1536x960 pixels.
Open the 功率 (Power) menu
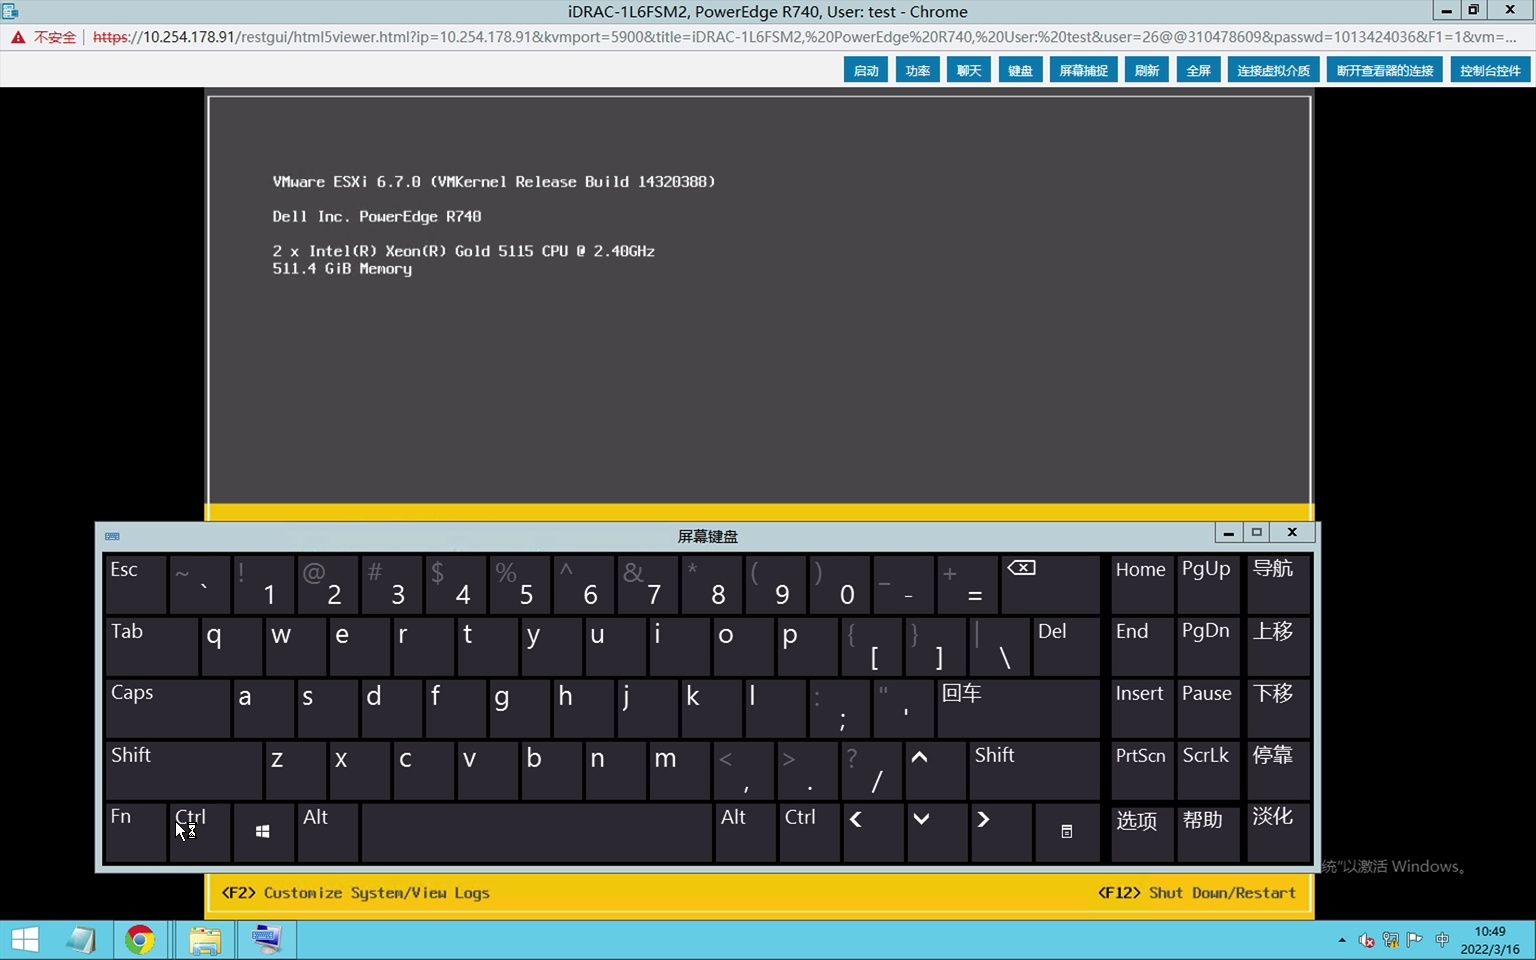917,70
